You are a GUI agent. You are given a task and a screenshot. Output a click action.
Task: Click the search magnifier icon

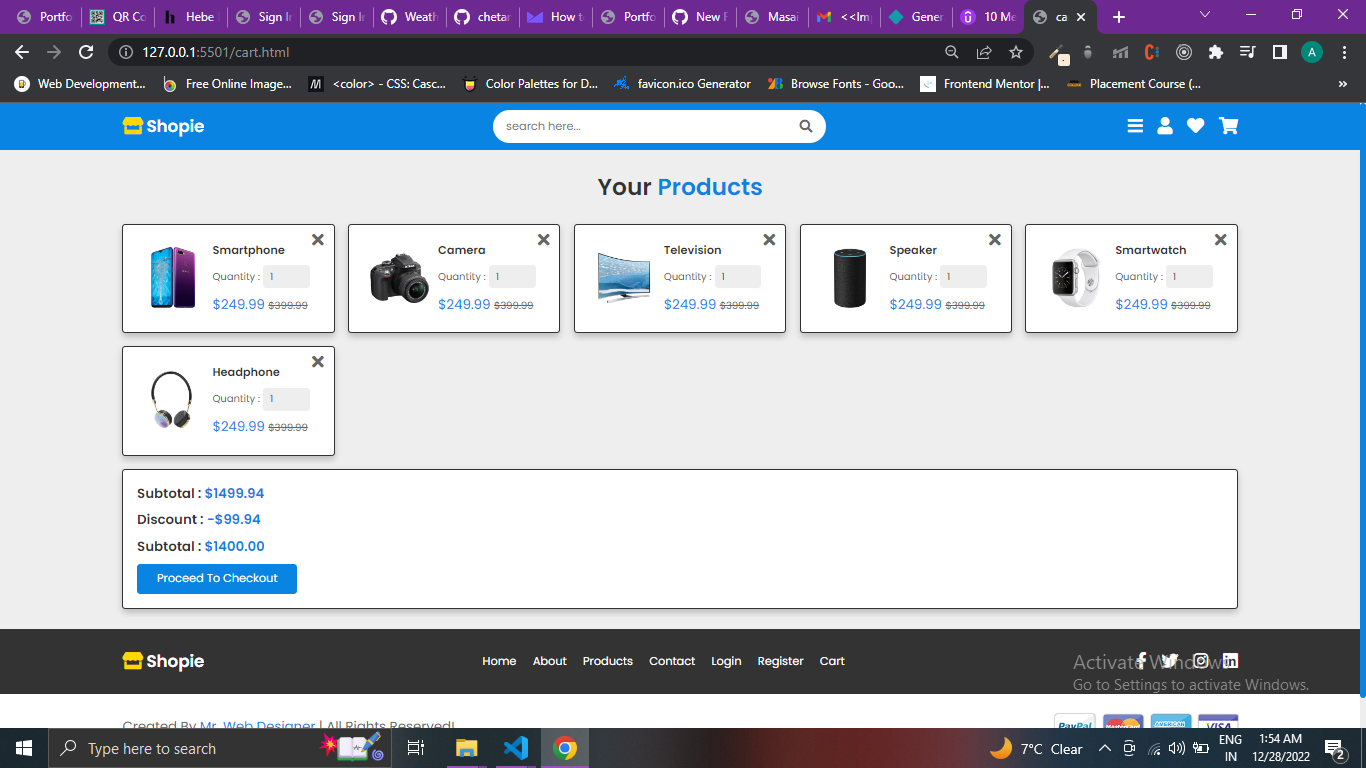[805, 126]
